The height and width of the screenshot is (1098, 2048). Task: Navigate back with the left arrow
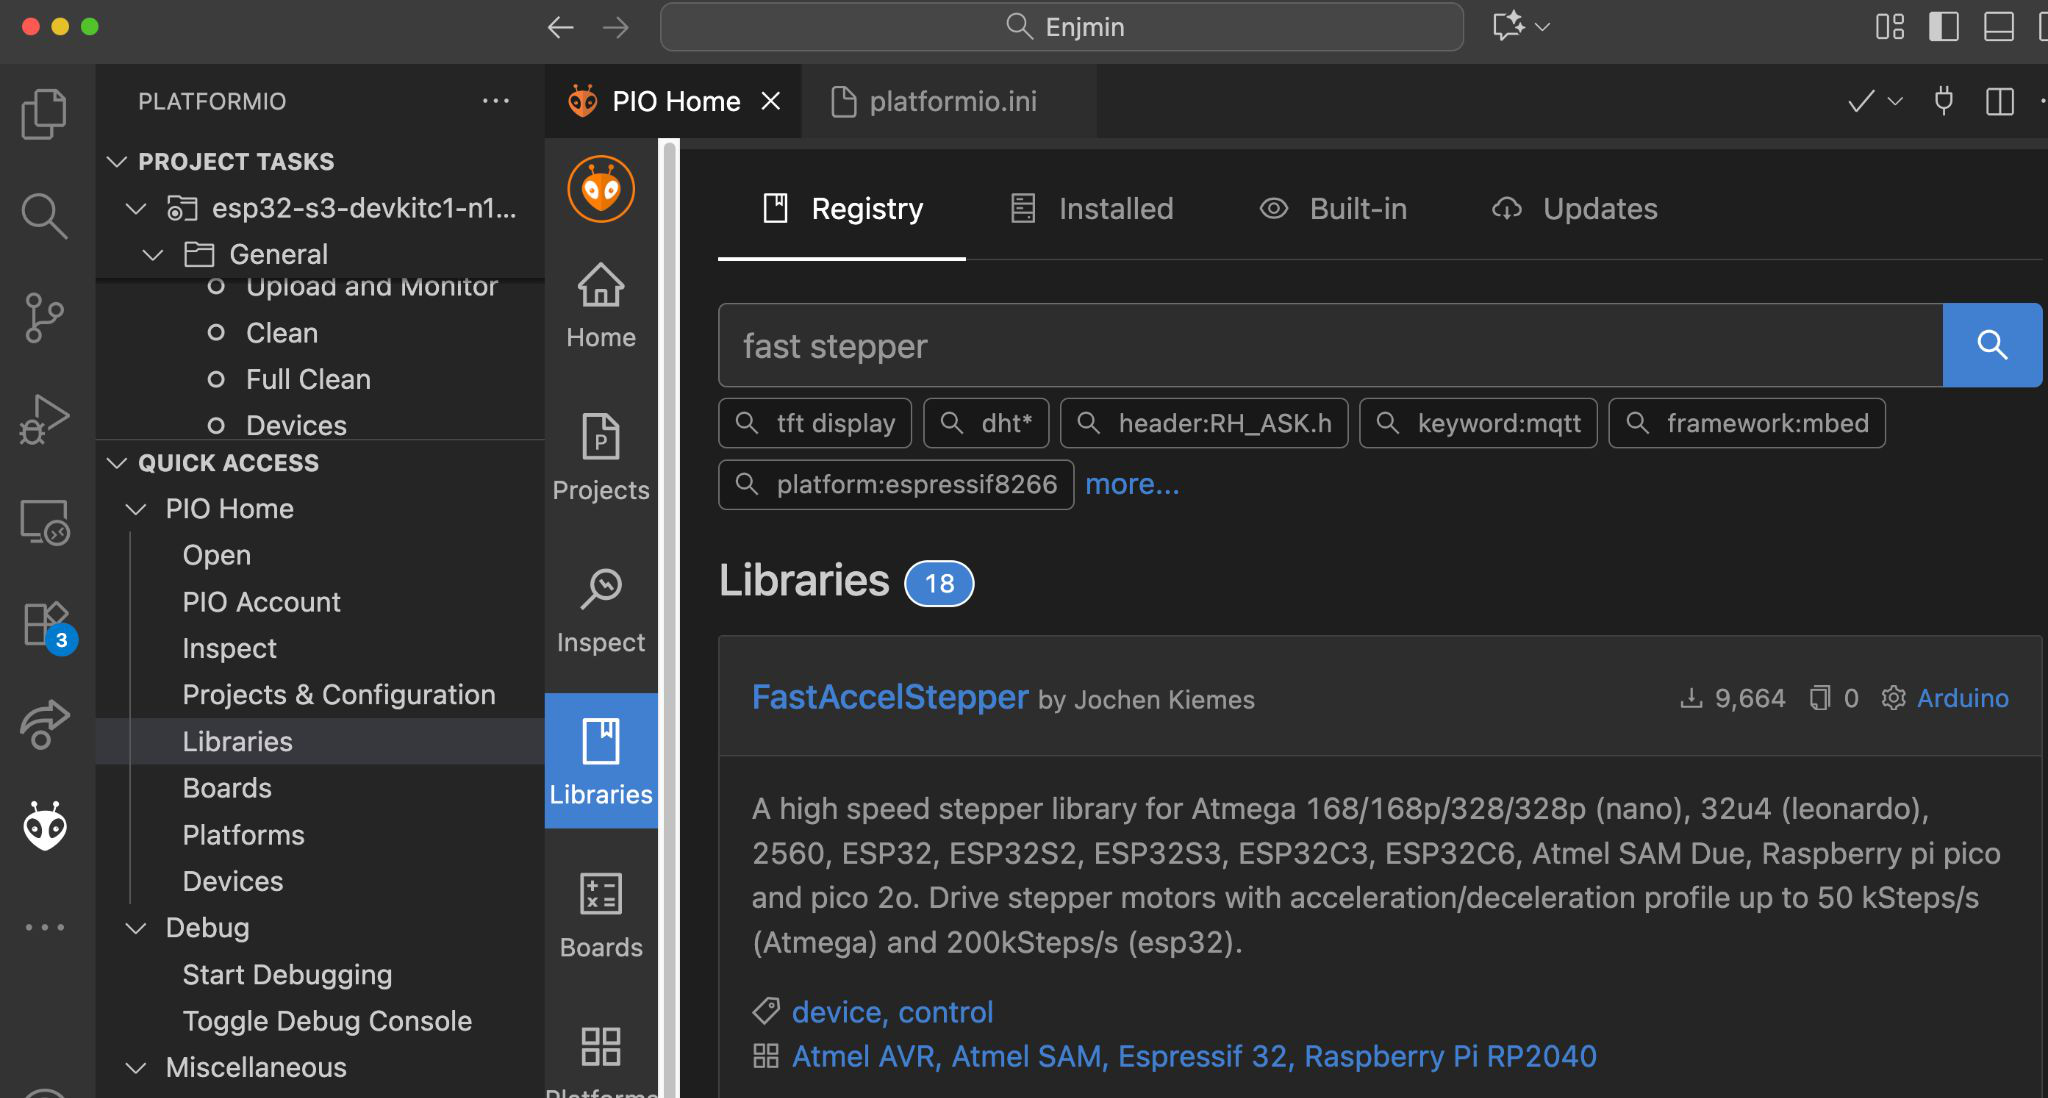(x=561, y=27)
